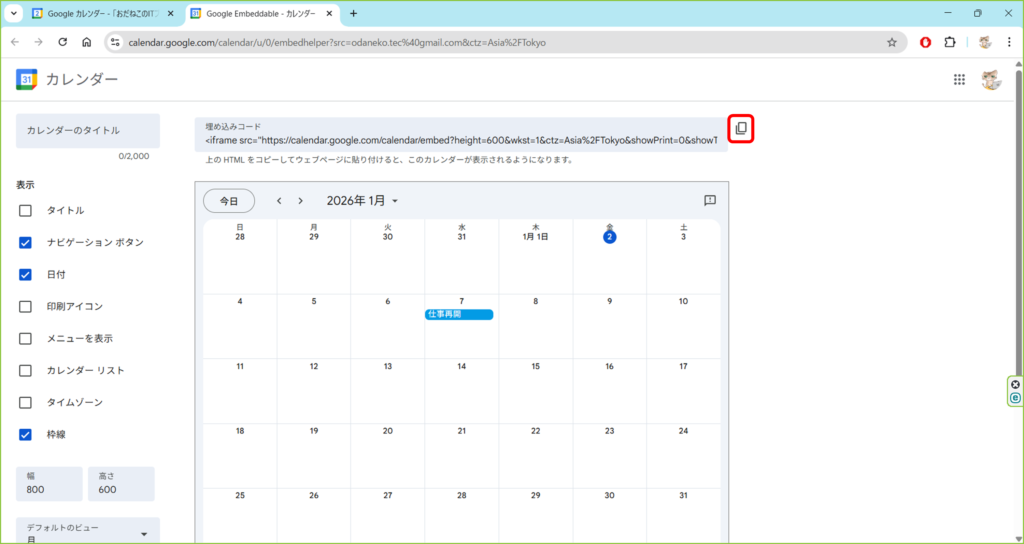Open the デフォルトのビュー dropdown

pyautogui.click(x=88, y=532)
